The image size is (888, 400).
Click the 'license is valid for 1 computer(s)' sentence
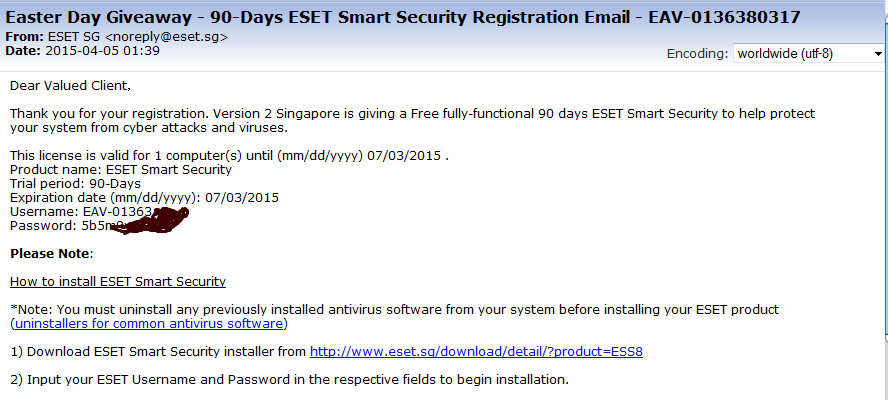pos(229,156)
